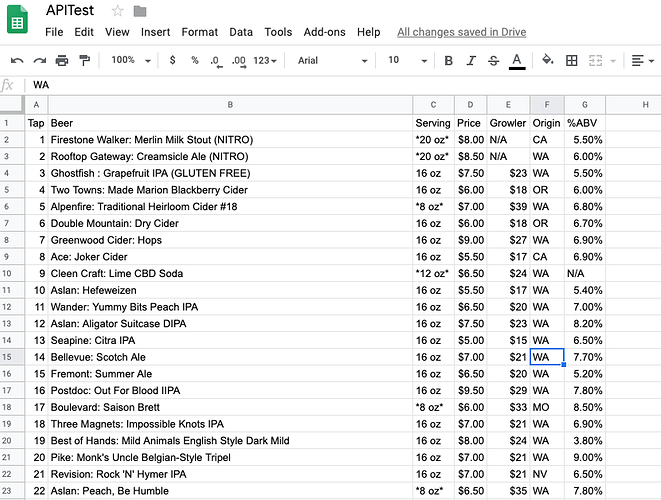The image size is (661, 500).
Task: Open the text color picker
Action: pyautogui.click(x=517, y=61)
